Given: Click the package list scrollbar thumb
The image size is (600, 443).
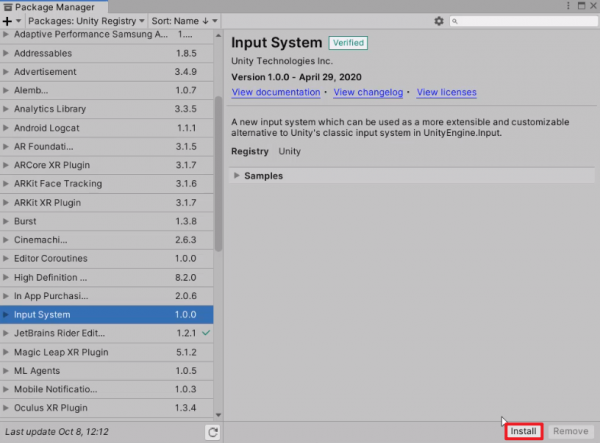Looking at the screenshot, I should click(x=218, y=174).
